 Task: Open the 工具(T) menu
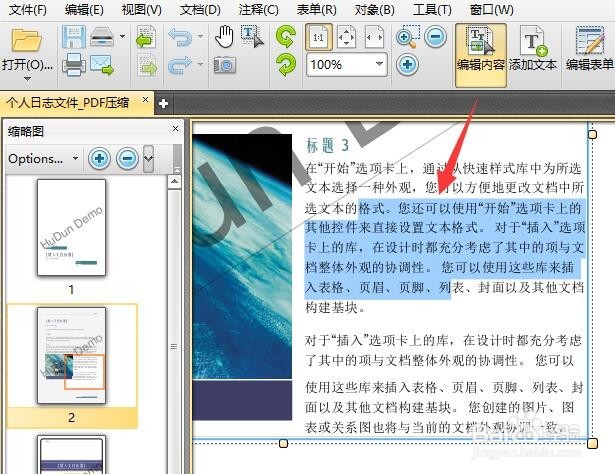(432, 9)
